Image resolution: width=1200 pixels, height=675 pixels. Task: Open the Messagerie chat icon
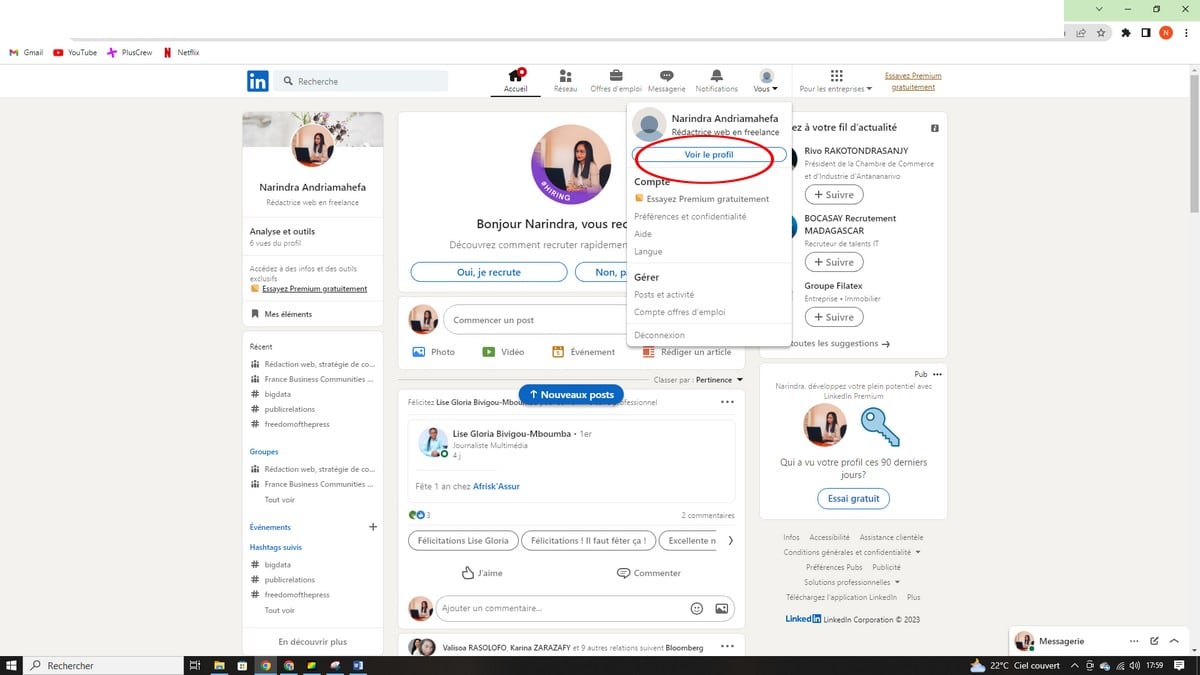[666, 76]
